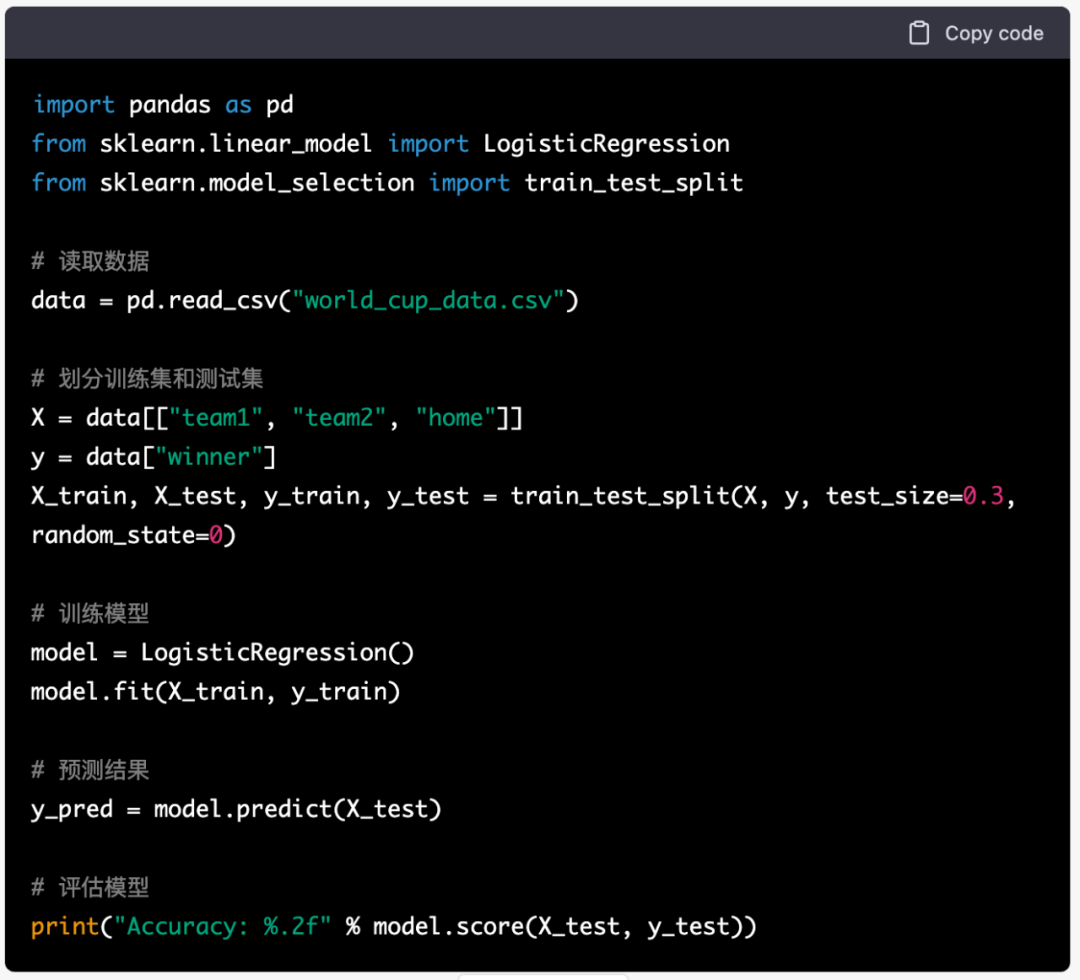
Task: Click the Copy code label
Action: (x=994, y=33)
